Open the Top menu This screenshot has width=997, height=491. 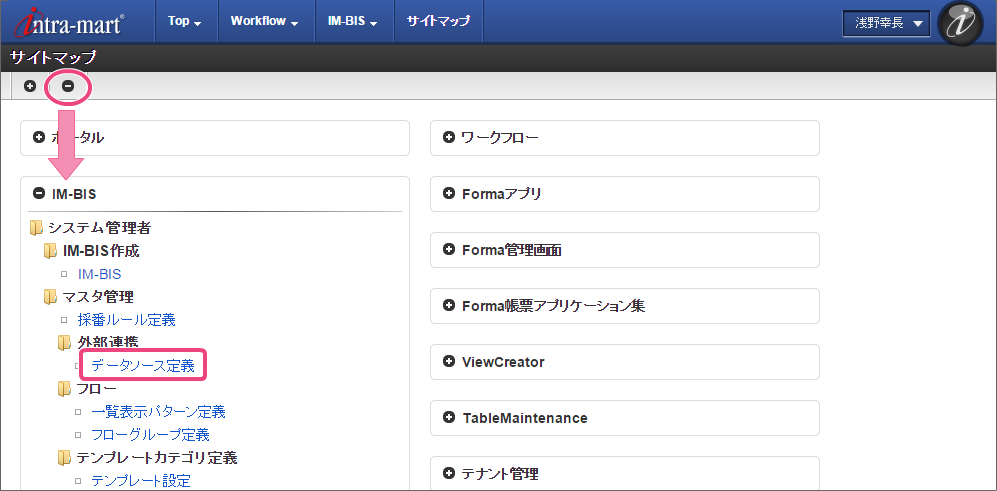185,21
